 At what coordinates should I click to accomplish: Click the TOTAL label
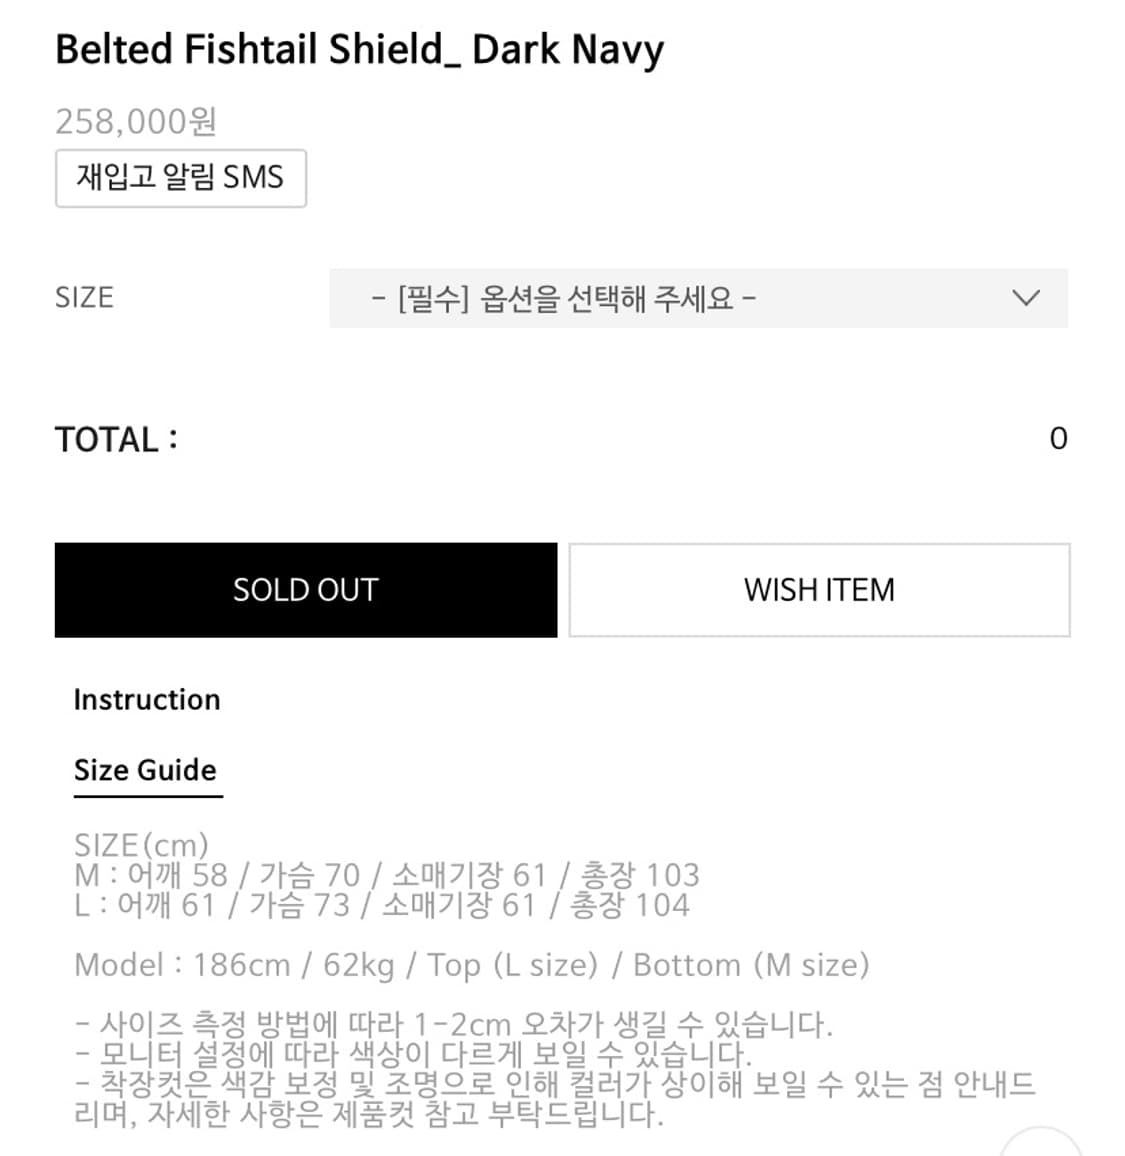click(116, 440)
